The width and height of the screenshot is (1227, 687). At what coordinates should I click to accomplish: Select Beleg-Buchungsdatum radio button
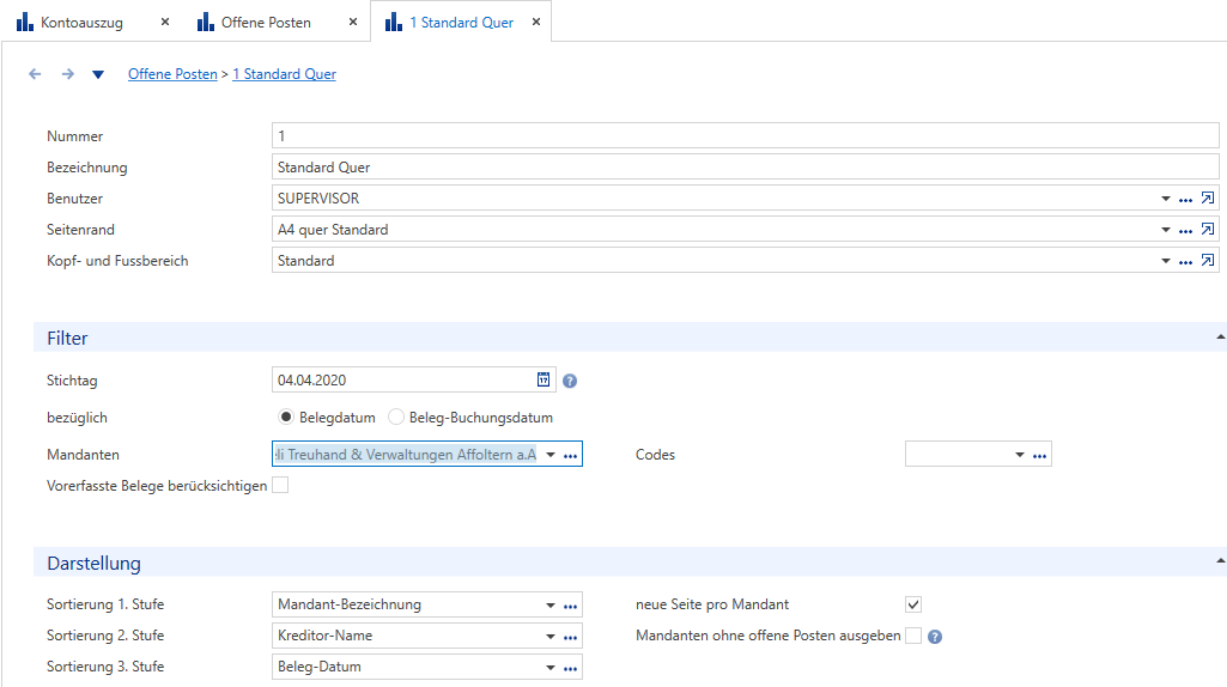pyautogui.click(x=396, y=417)
